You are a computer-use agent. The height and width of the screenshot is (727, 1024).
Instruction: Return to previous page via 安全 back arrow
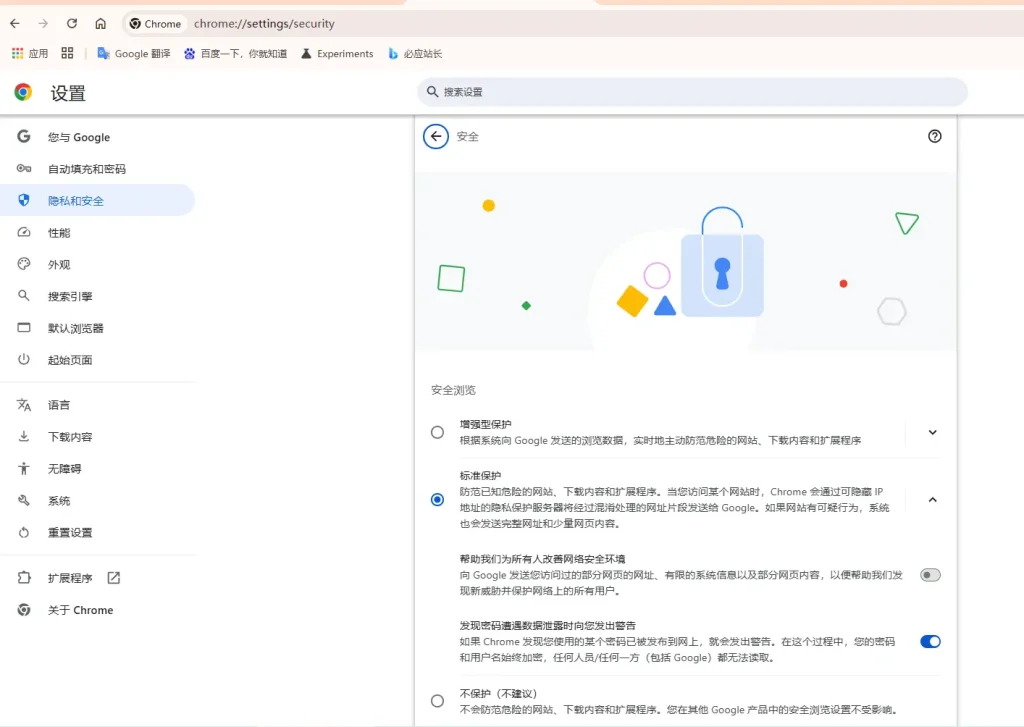tap(436, 137)
